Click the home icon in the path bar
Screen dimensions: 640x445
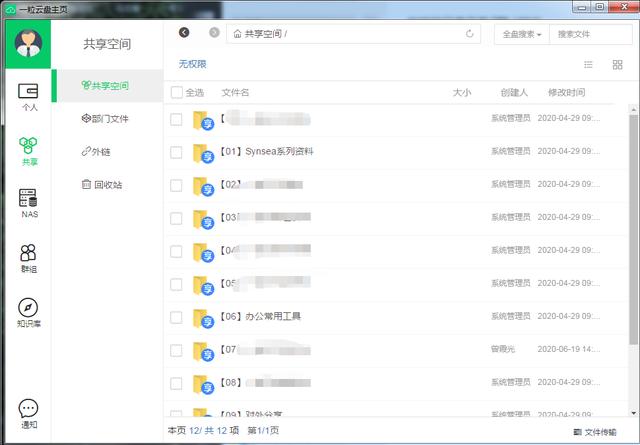tap(237, 34)
